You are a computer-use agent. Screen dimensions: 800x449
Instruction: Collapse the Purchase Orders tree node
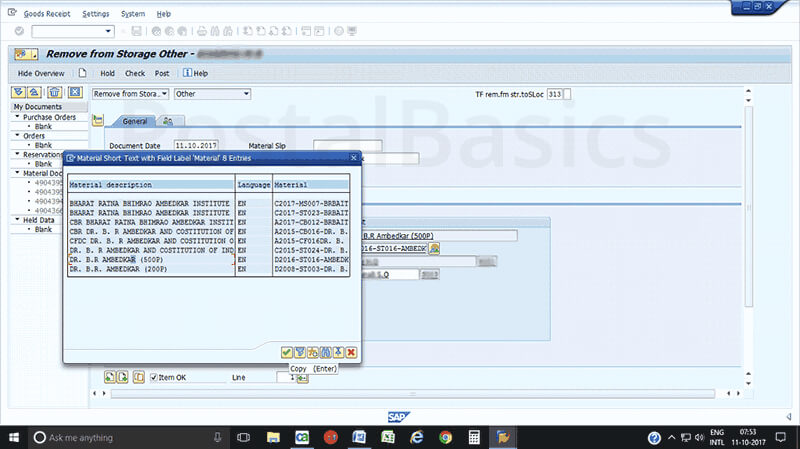click(x=17, y=117)
